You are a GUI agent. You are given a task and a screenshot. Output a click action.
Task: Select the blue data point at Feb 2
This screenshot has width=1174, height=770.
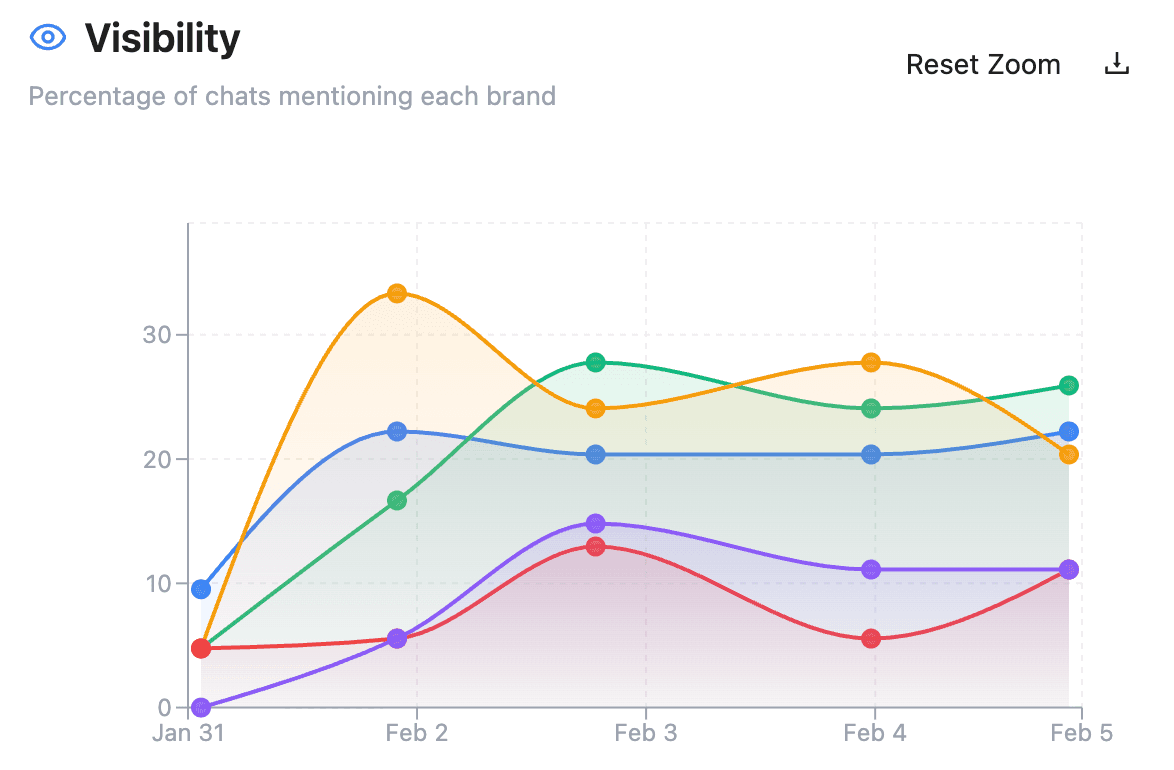398,431
